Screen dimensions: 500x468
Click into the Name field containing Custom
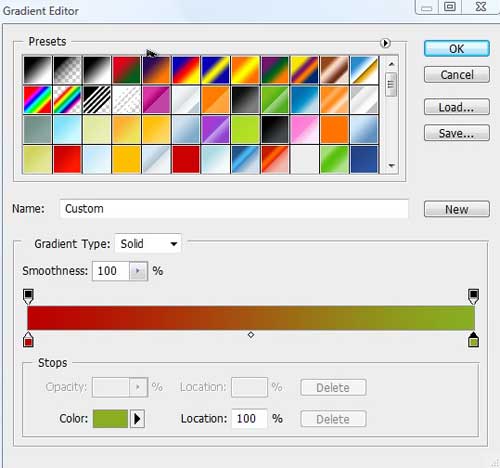point(234,209)
